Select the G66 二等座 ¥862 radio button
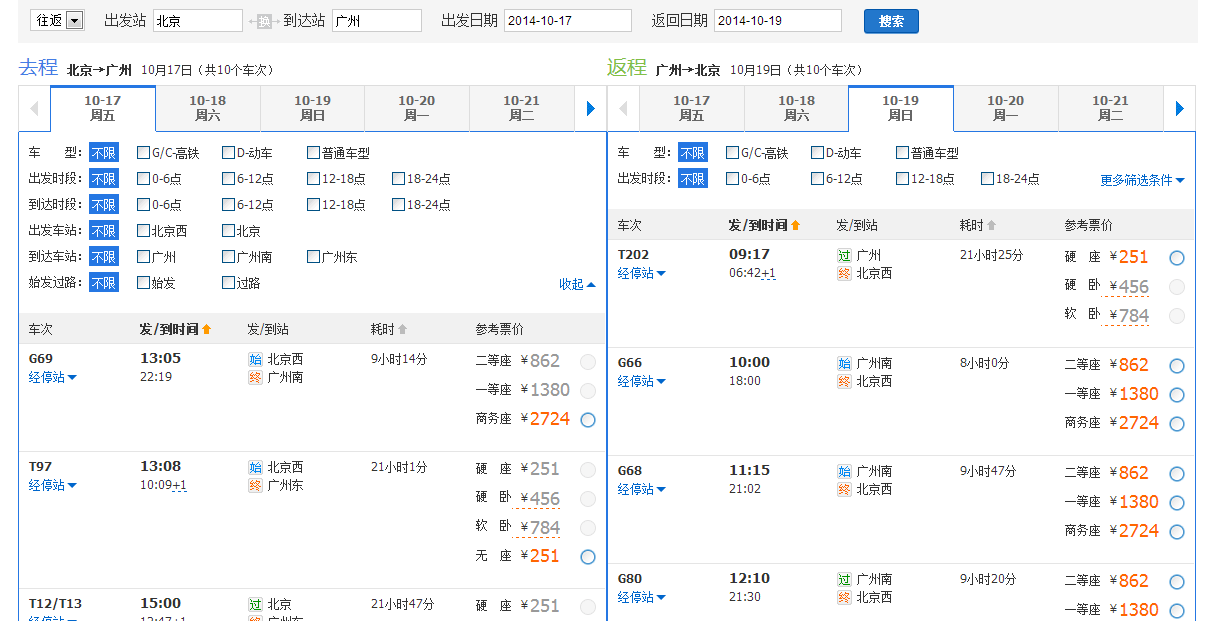The width and height of the screenshot is (1214, 621). point(1176,366)
